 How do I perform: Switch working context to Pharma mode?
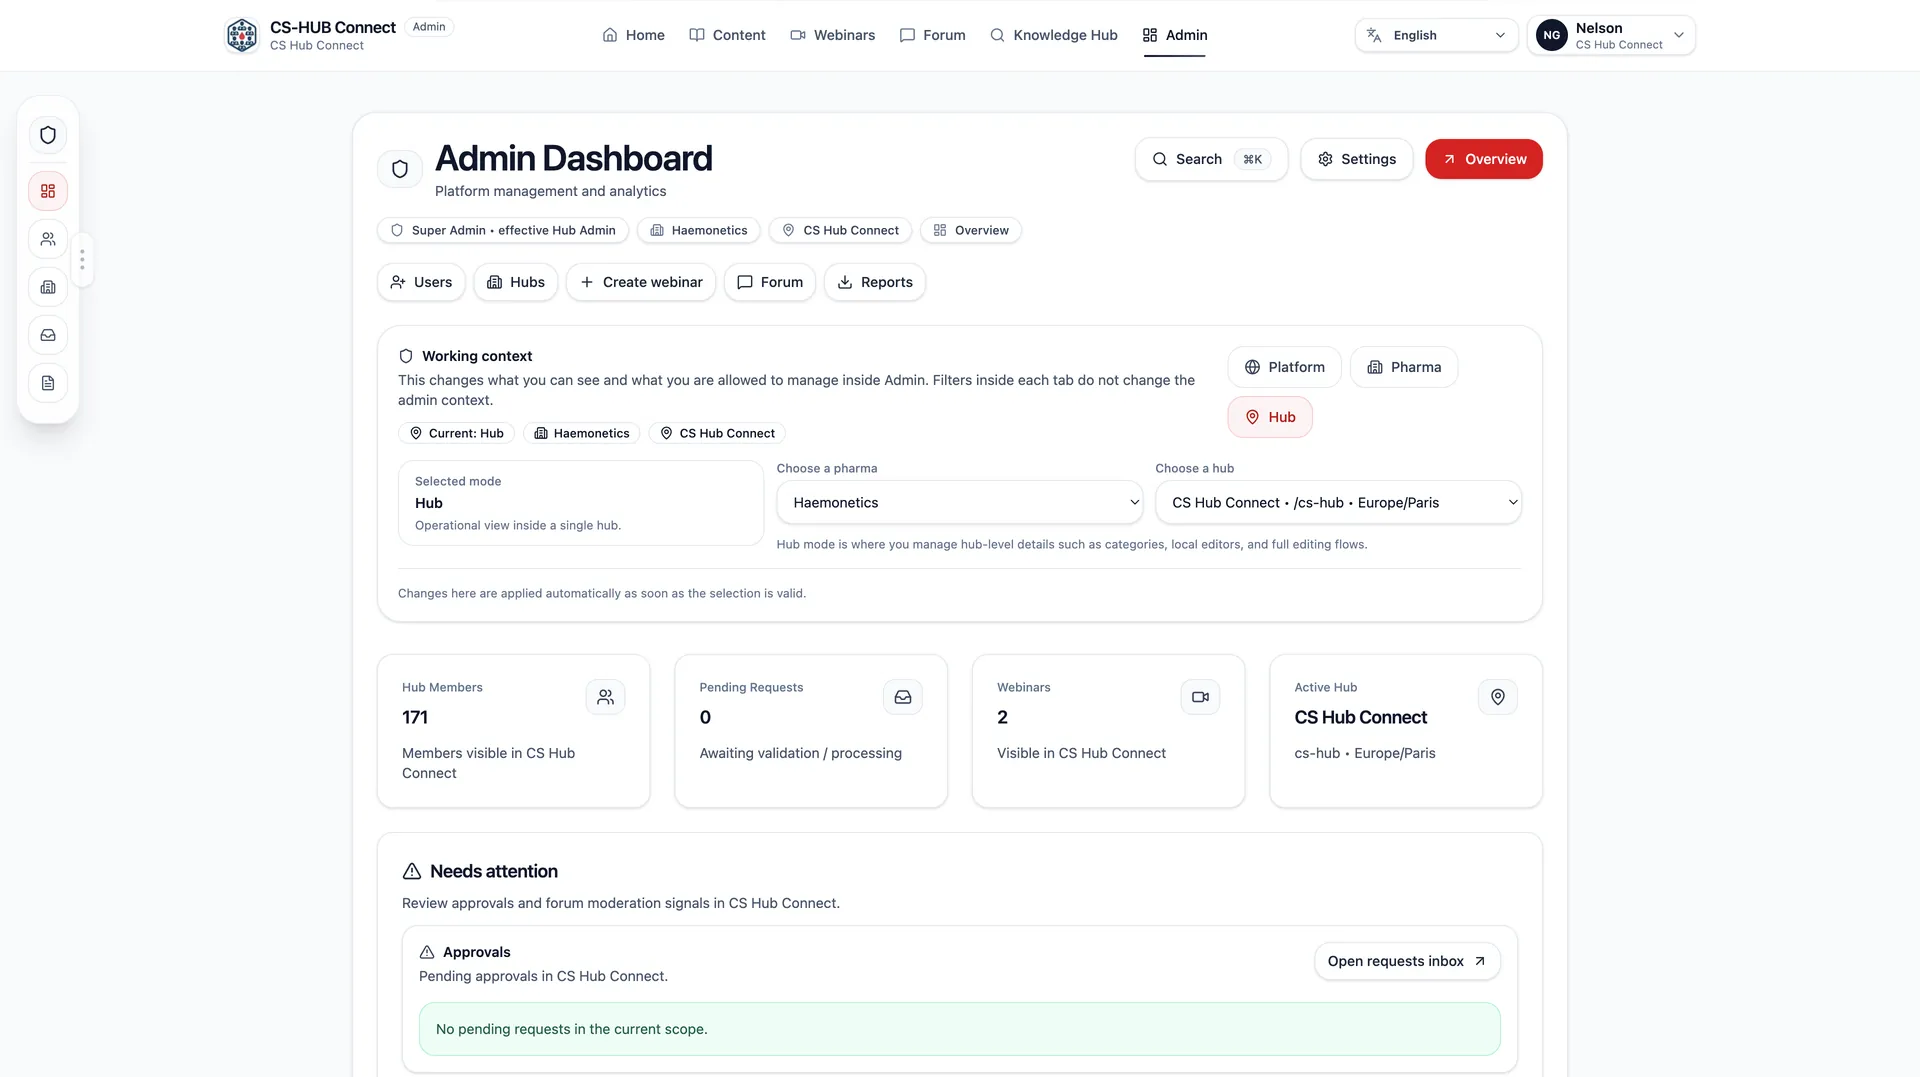coord(1403,367)
